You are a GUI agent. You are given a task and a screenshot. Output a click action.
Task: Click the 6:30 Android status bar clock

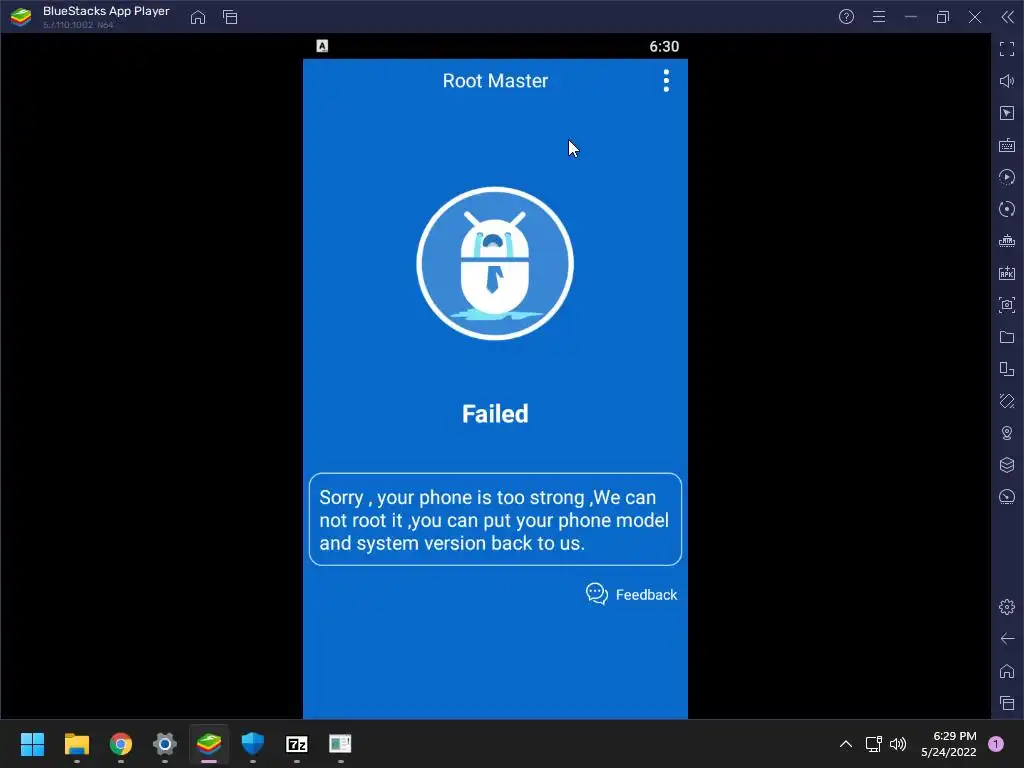coord(664,46)
